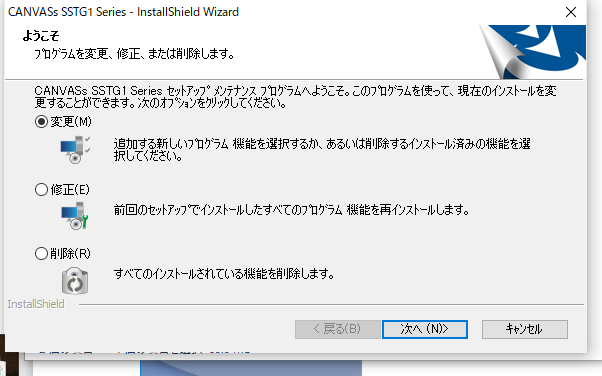The width and height of the screenshot is (602, 376).
Task: Close the InstallShield Wizard window
Action: [x=571, y=12]
